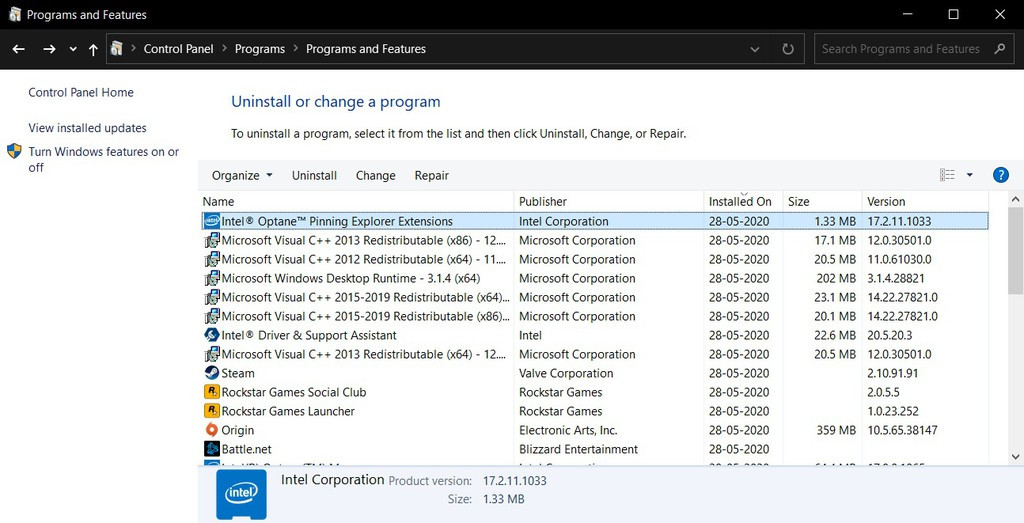Click Intel Driver & Support Assistant icon

coord(212,335)
